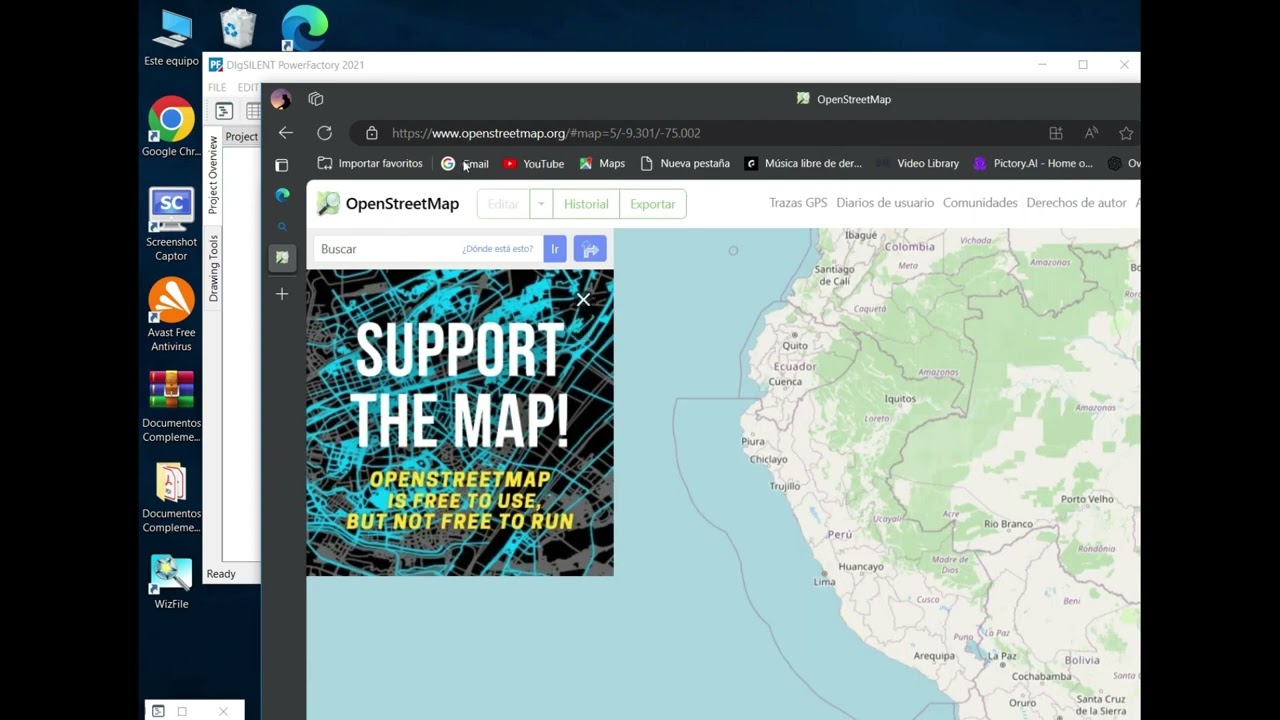The height and width of the screenshot is (720, 1280).
Task: Click the ¿Dónde está esto? link
Action: click(x=498, y=249)
